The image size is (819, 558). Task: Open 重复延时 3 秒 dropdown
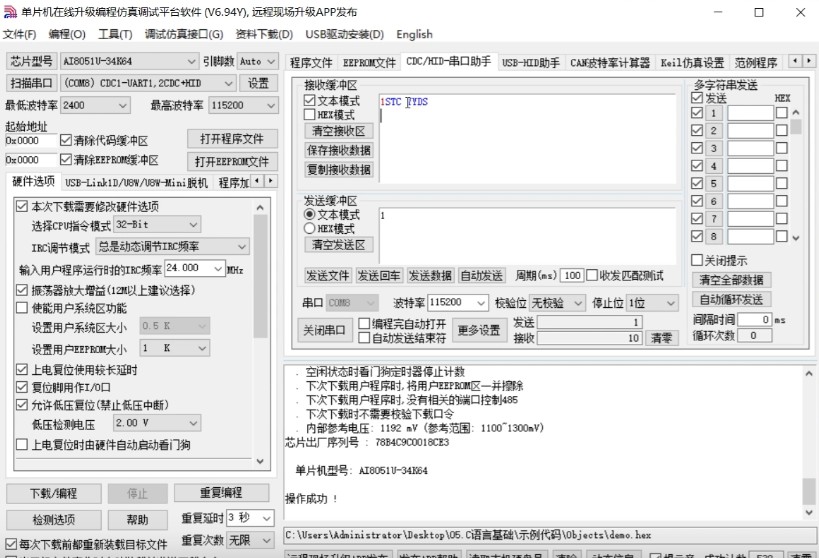coord(266,518)
